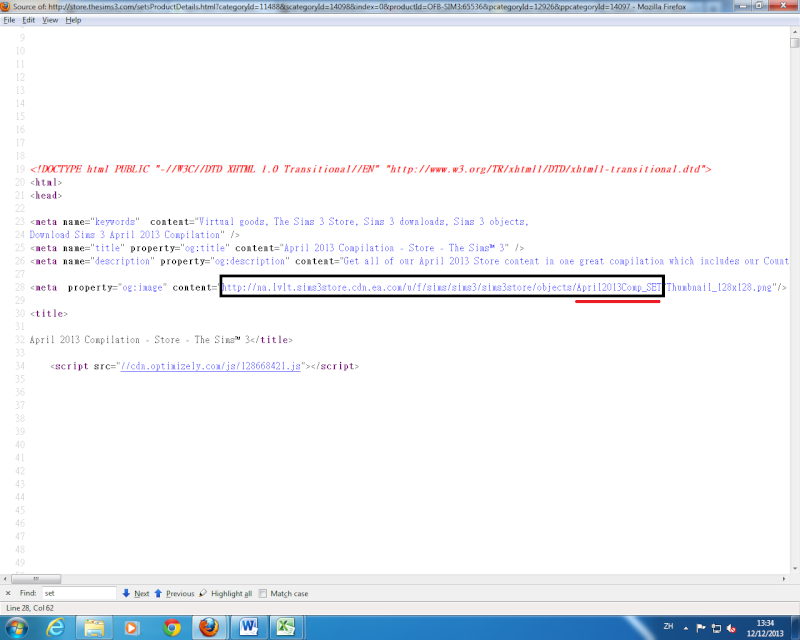Click the horizontal scrollbar left arrow
The height and width of the screenshot is (640, 800).
coord(5,579)
